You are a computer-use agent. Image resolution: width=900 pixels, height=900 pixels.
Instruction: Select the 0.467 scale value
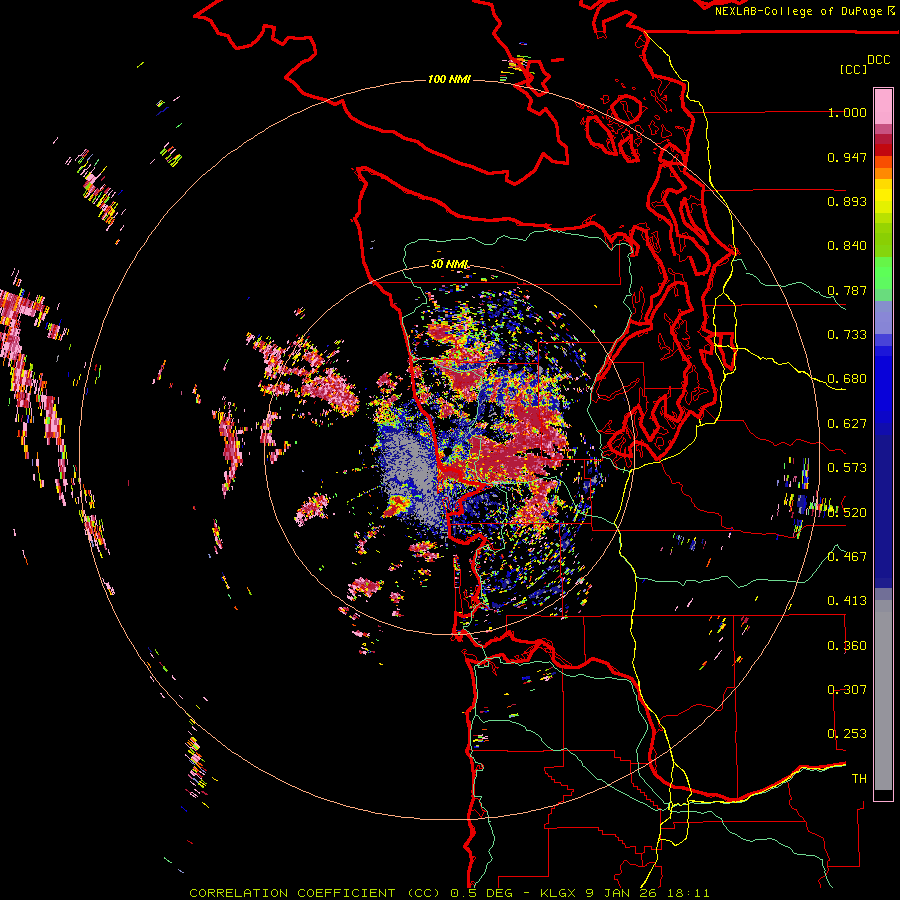pos(847,557)
